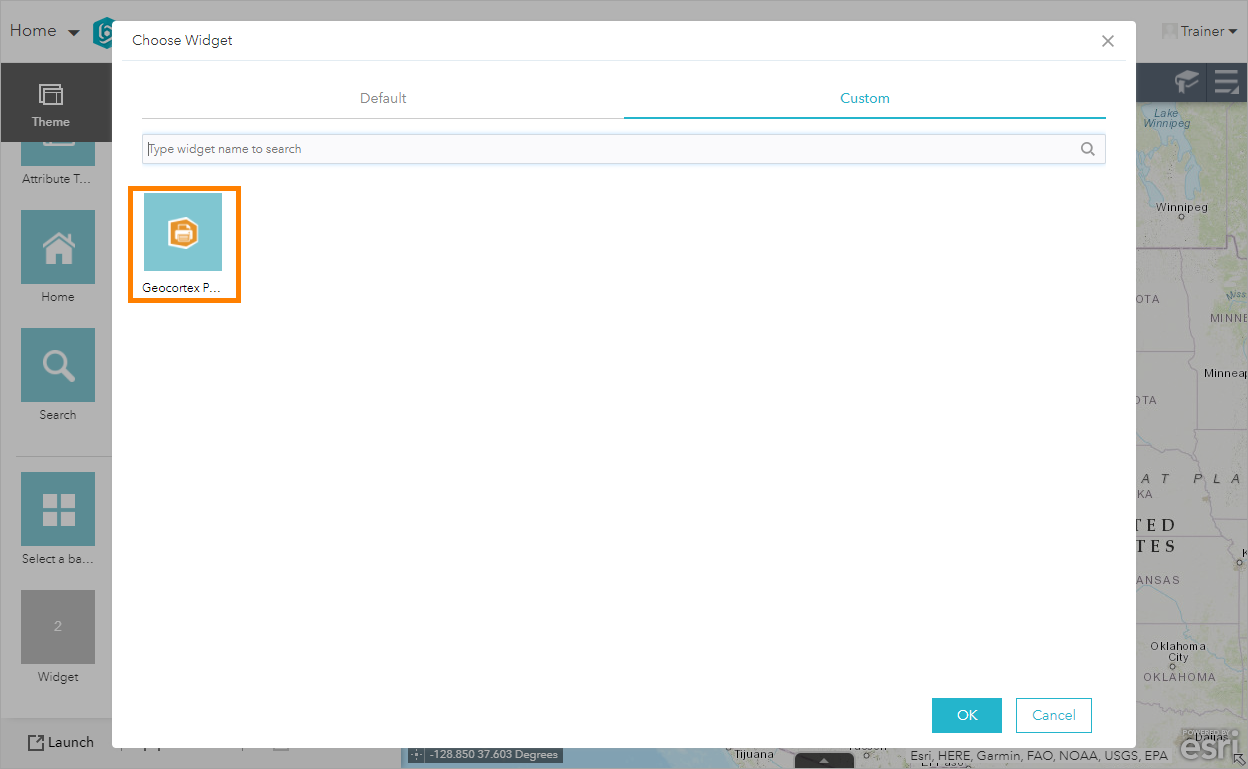Click the empty Widget 2 placeholder slot
1248x769 pixels.
click(57, 627)
